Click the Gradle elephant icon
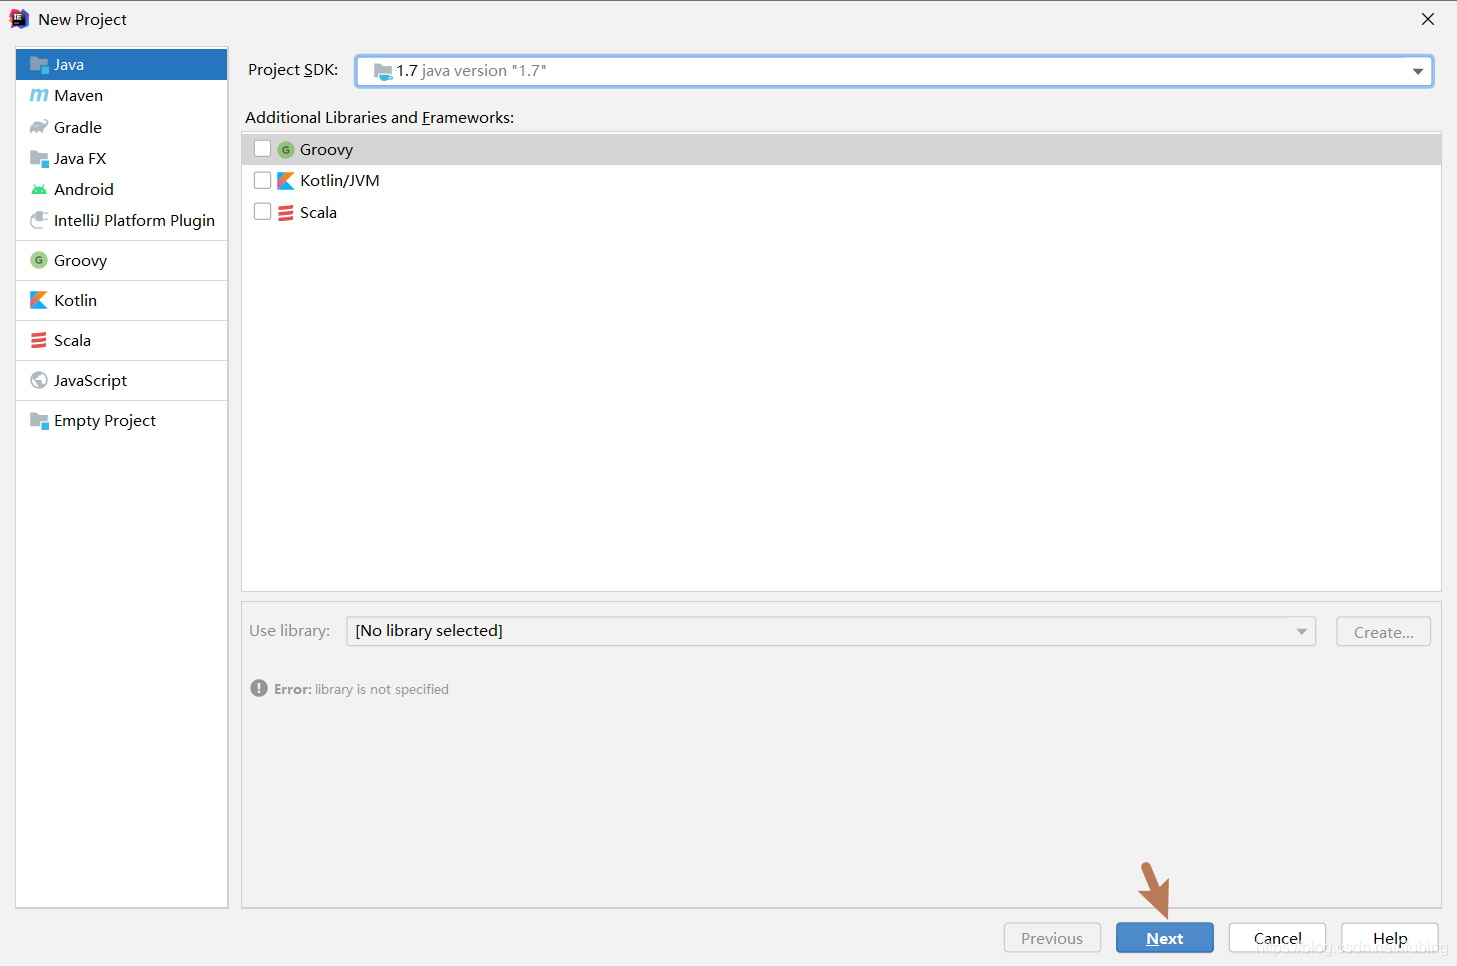Screen dimensions: 1457x966 click(x=39, y=127)
